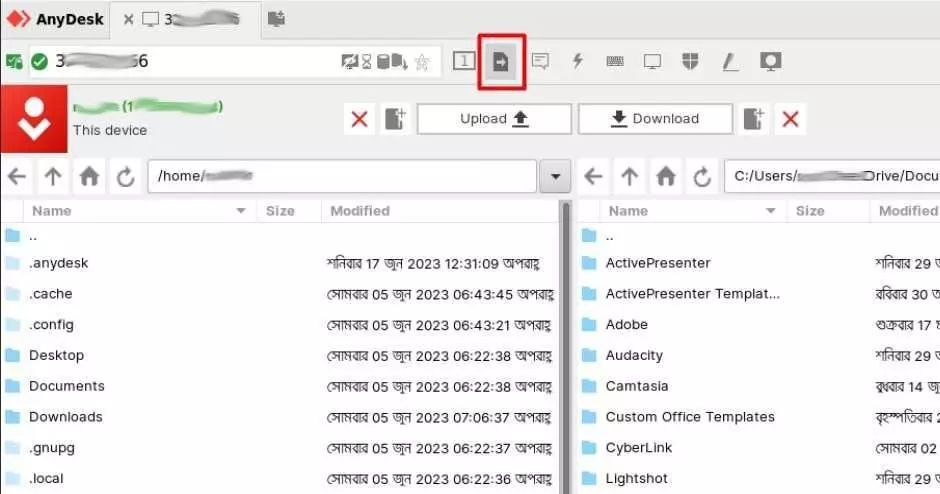Click the Download button
Screen dimensions: 940x494
coord(655,119)
